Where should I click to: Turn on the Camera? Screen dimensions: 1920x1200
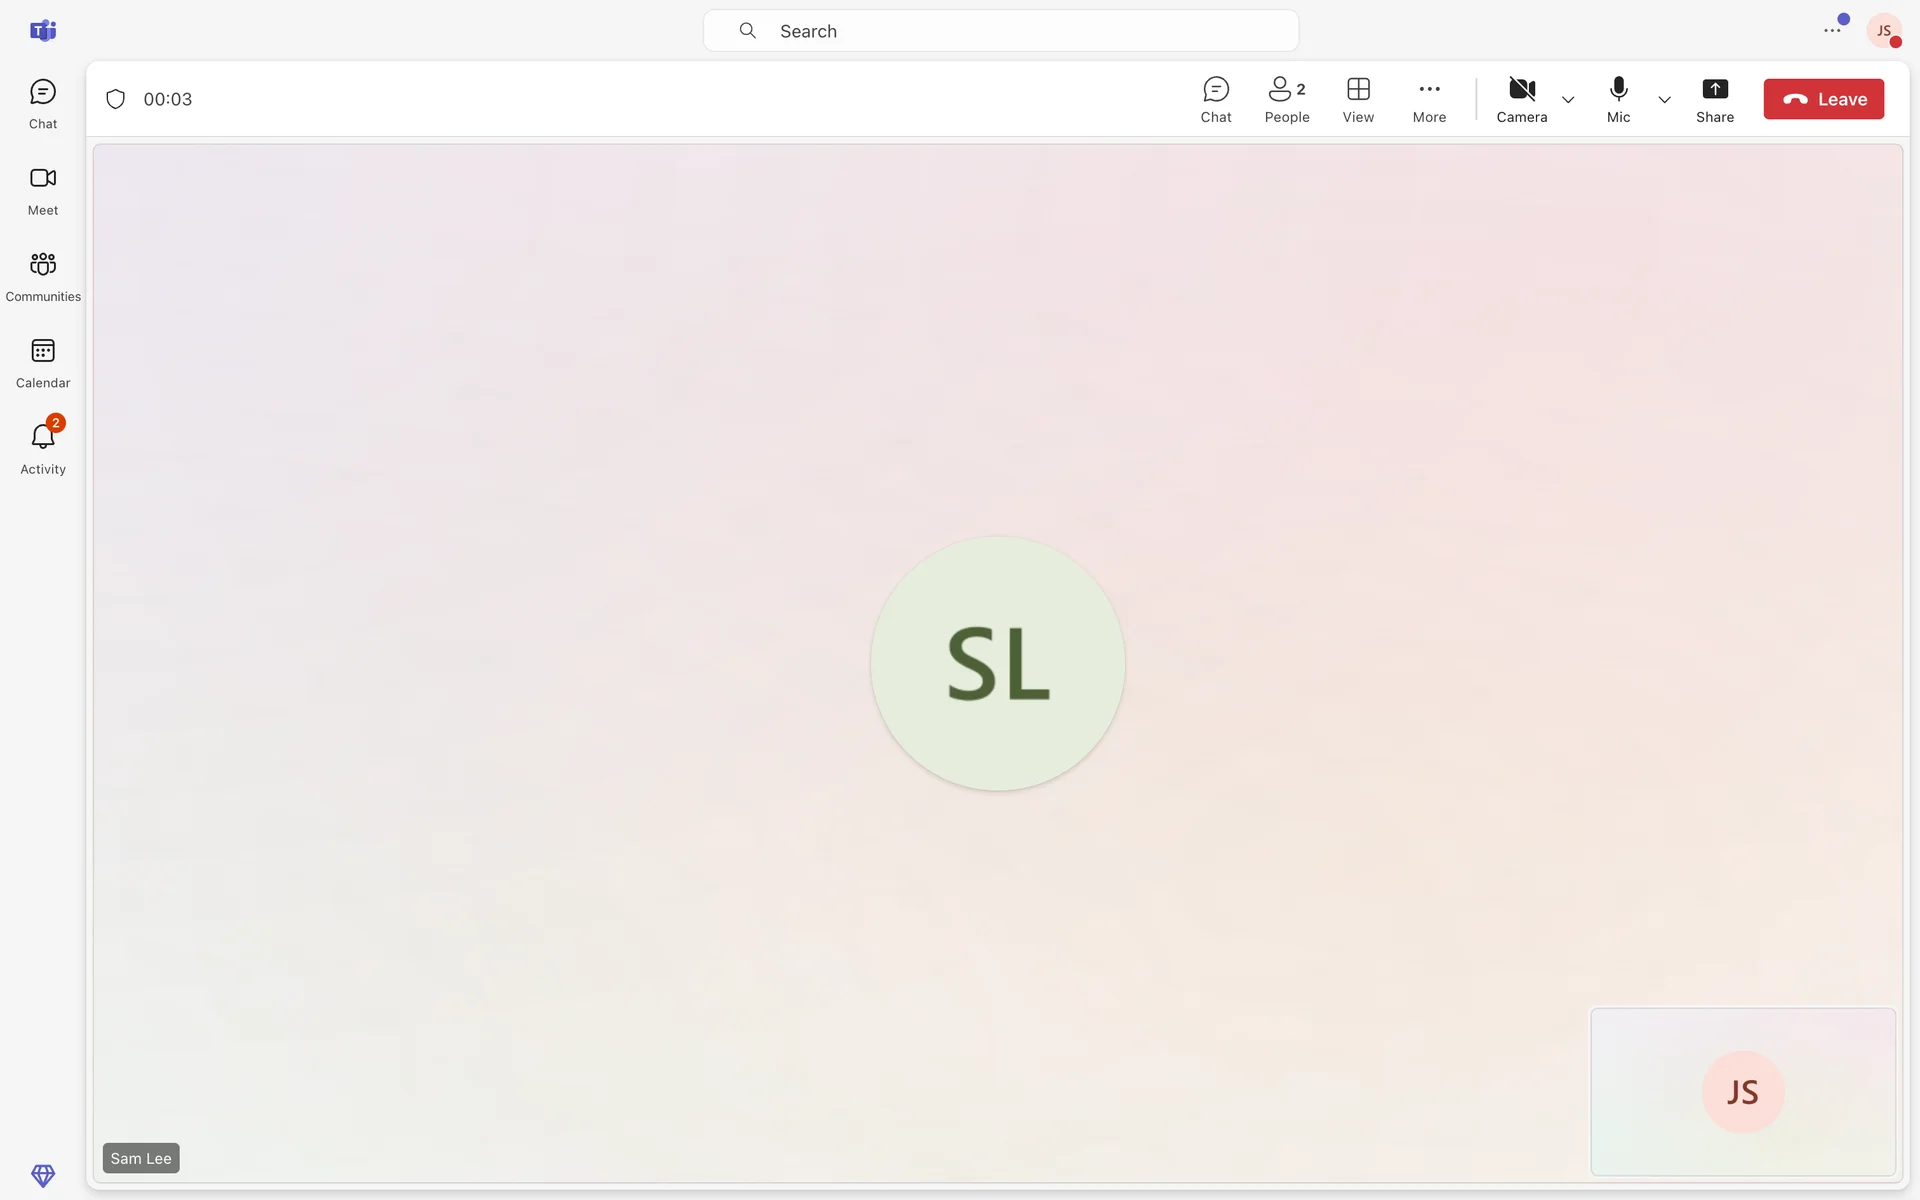pyautogui.click(x=1521, y=99)
